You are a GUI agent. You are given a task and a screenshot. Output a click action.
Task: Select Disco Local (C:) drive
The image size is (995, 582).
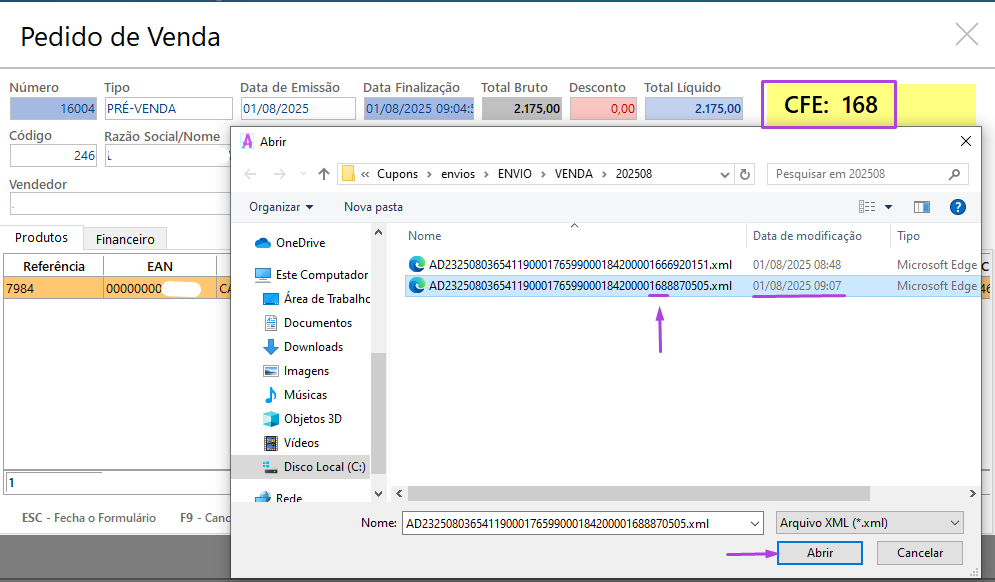coord(324,467)
